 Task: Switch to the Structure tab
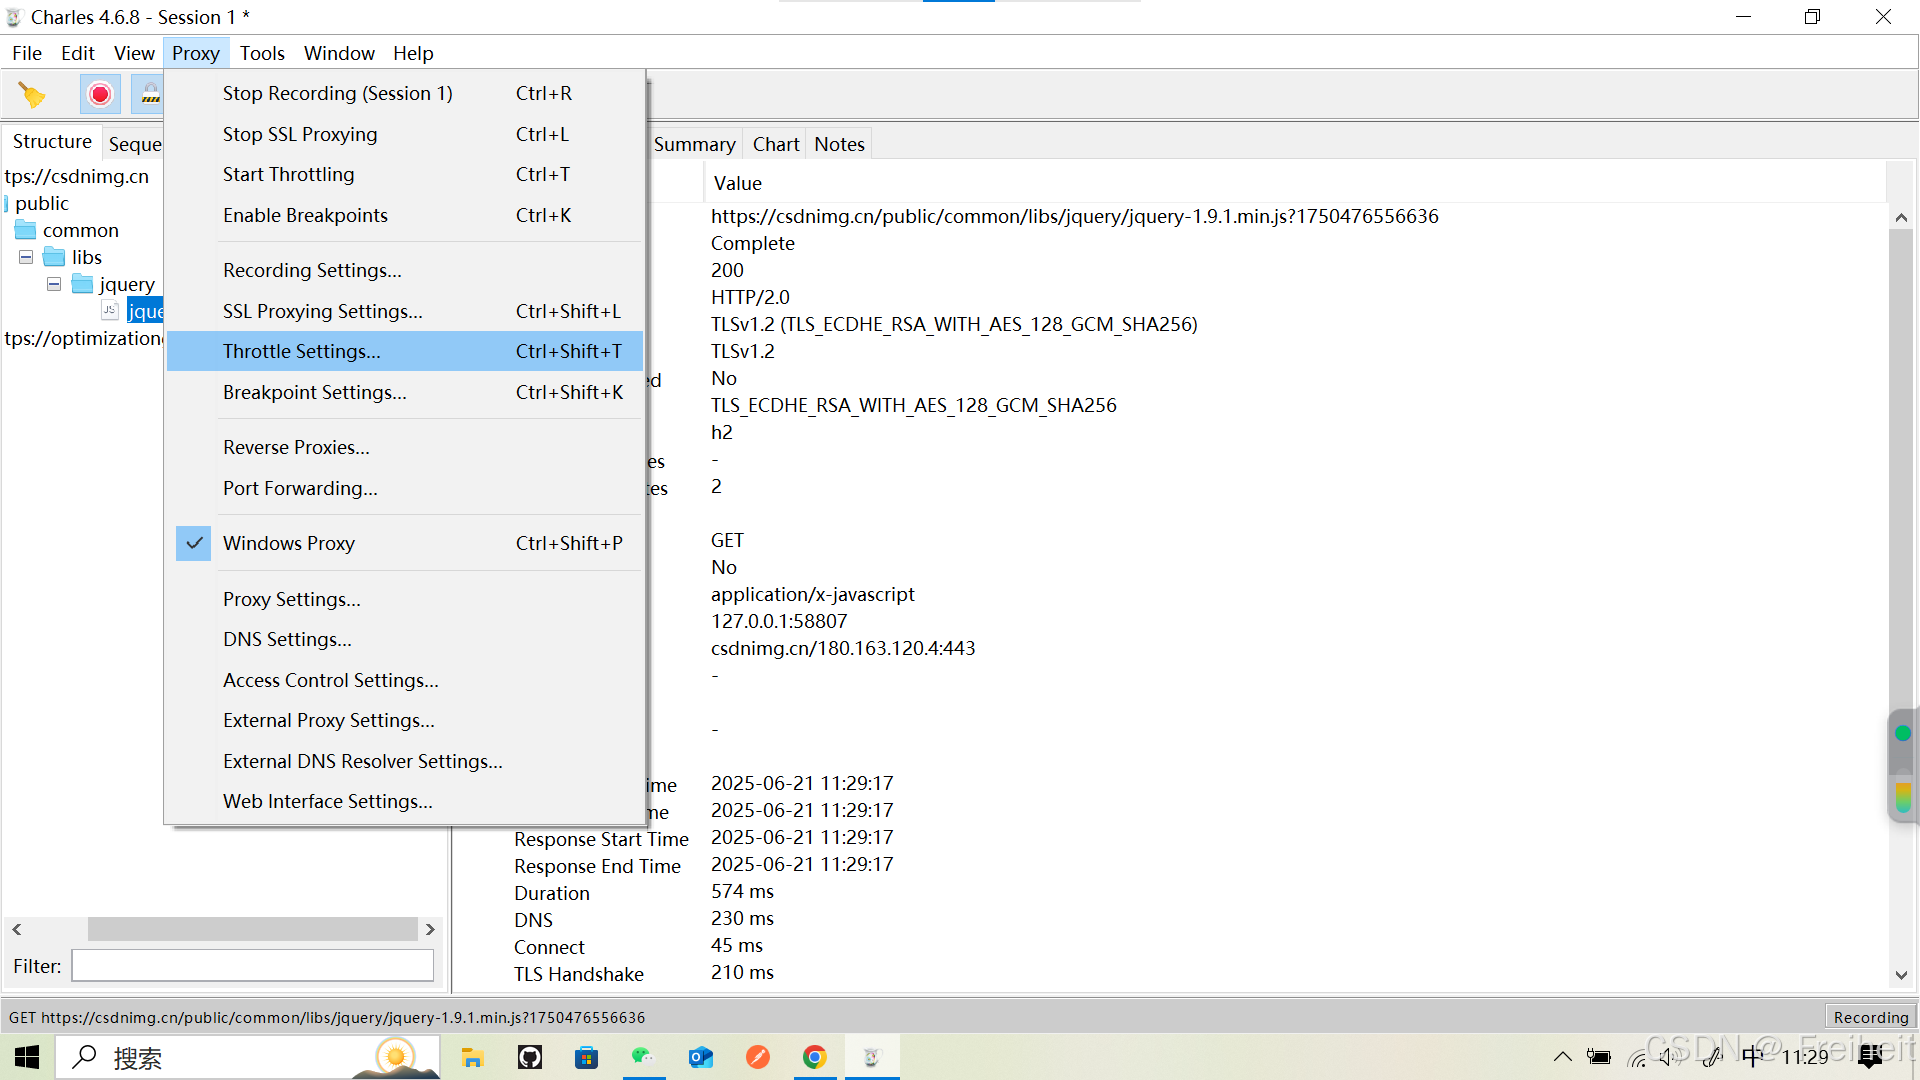pos(52,142)
